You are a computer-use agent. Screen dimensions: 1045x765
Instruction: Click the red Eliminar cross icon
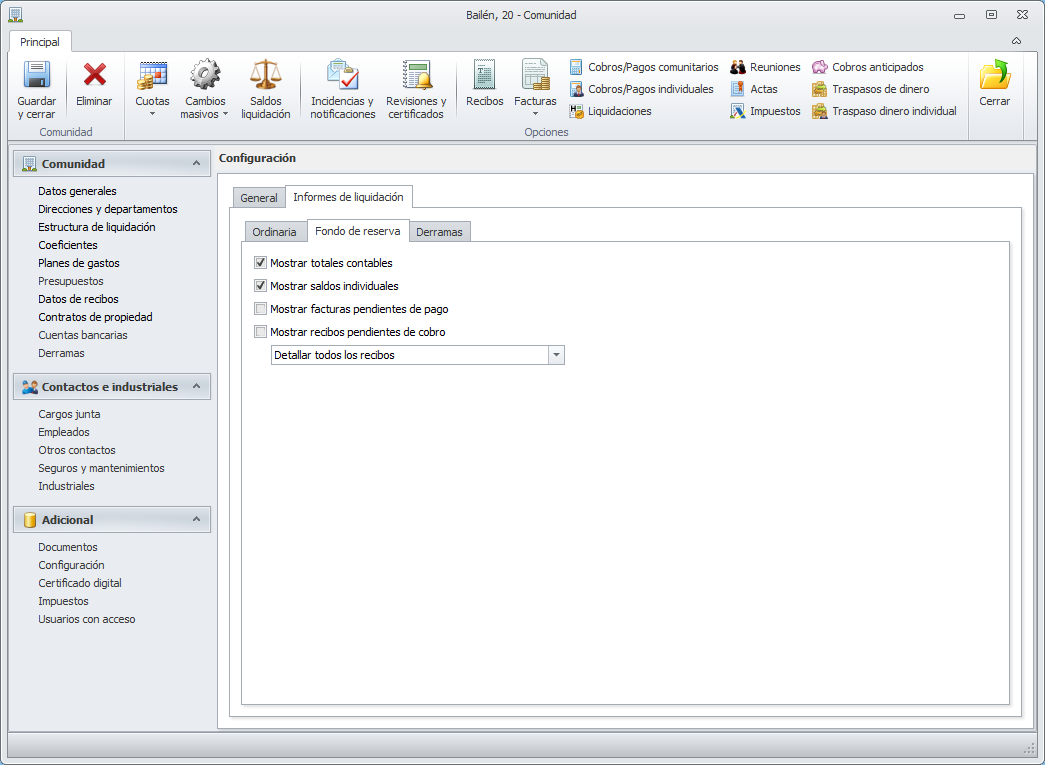94,74
